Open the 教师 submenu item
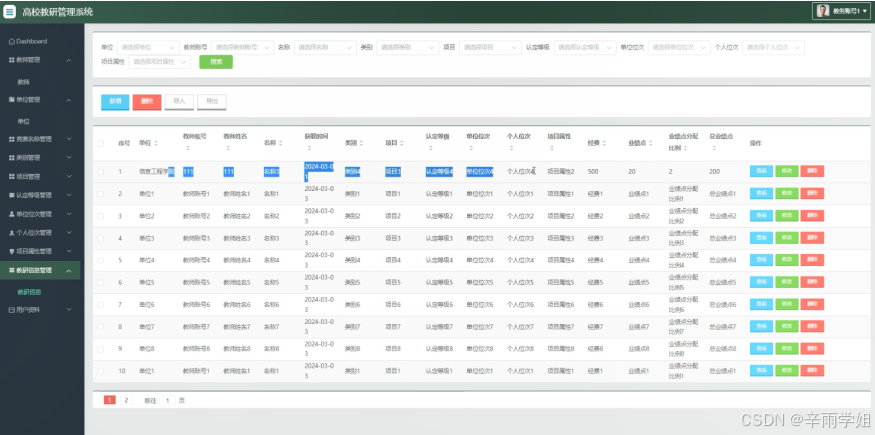The width and height of the screenshot is (875, 435). click(23, 82)
